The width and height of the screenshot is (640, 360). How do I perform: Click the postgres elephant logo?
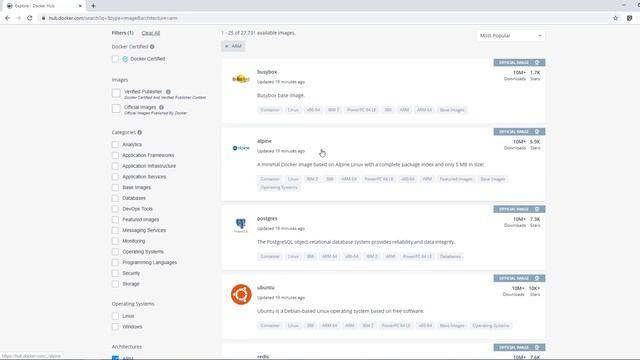point(241,225)
